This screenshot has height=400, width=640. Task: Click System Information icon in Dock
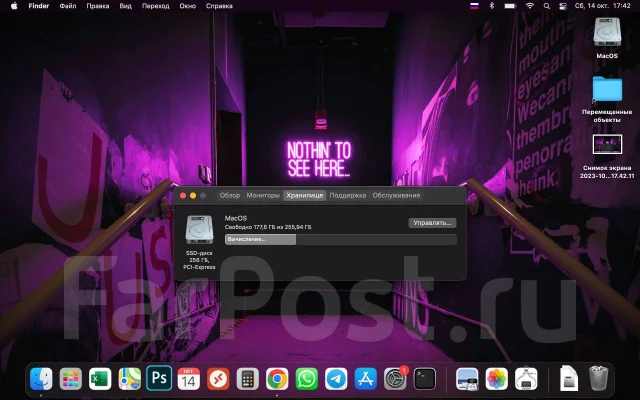pyautogui.click(x=526, y=379)
